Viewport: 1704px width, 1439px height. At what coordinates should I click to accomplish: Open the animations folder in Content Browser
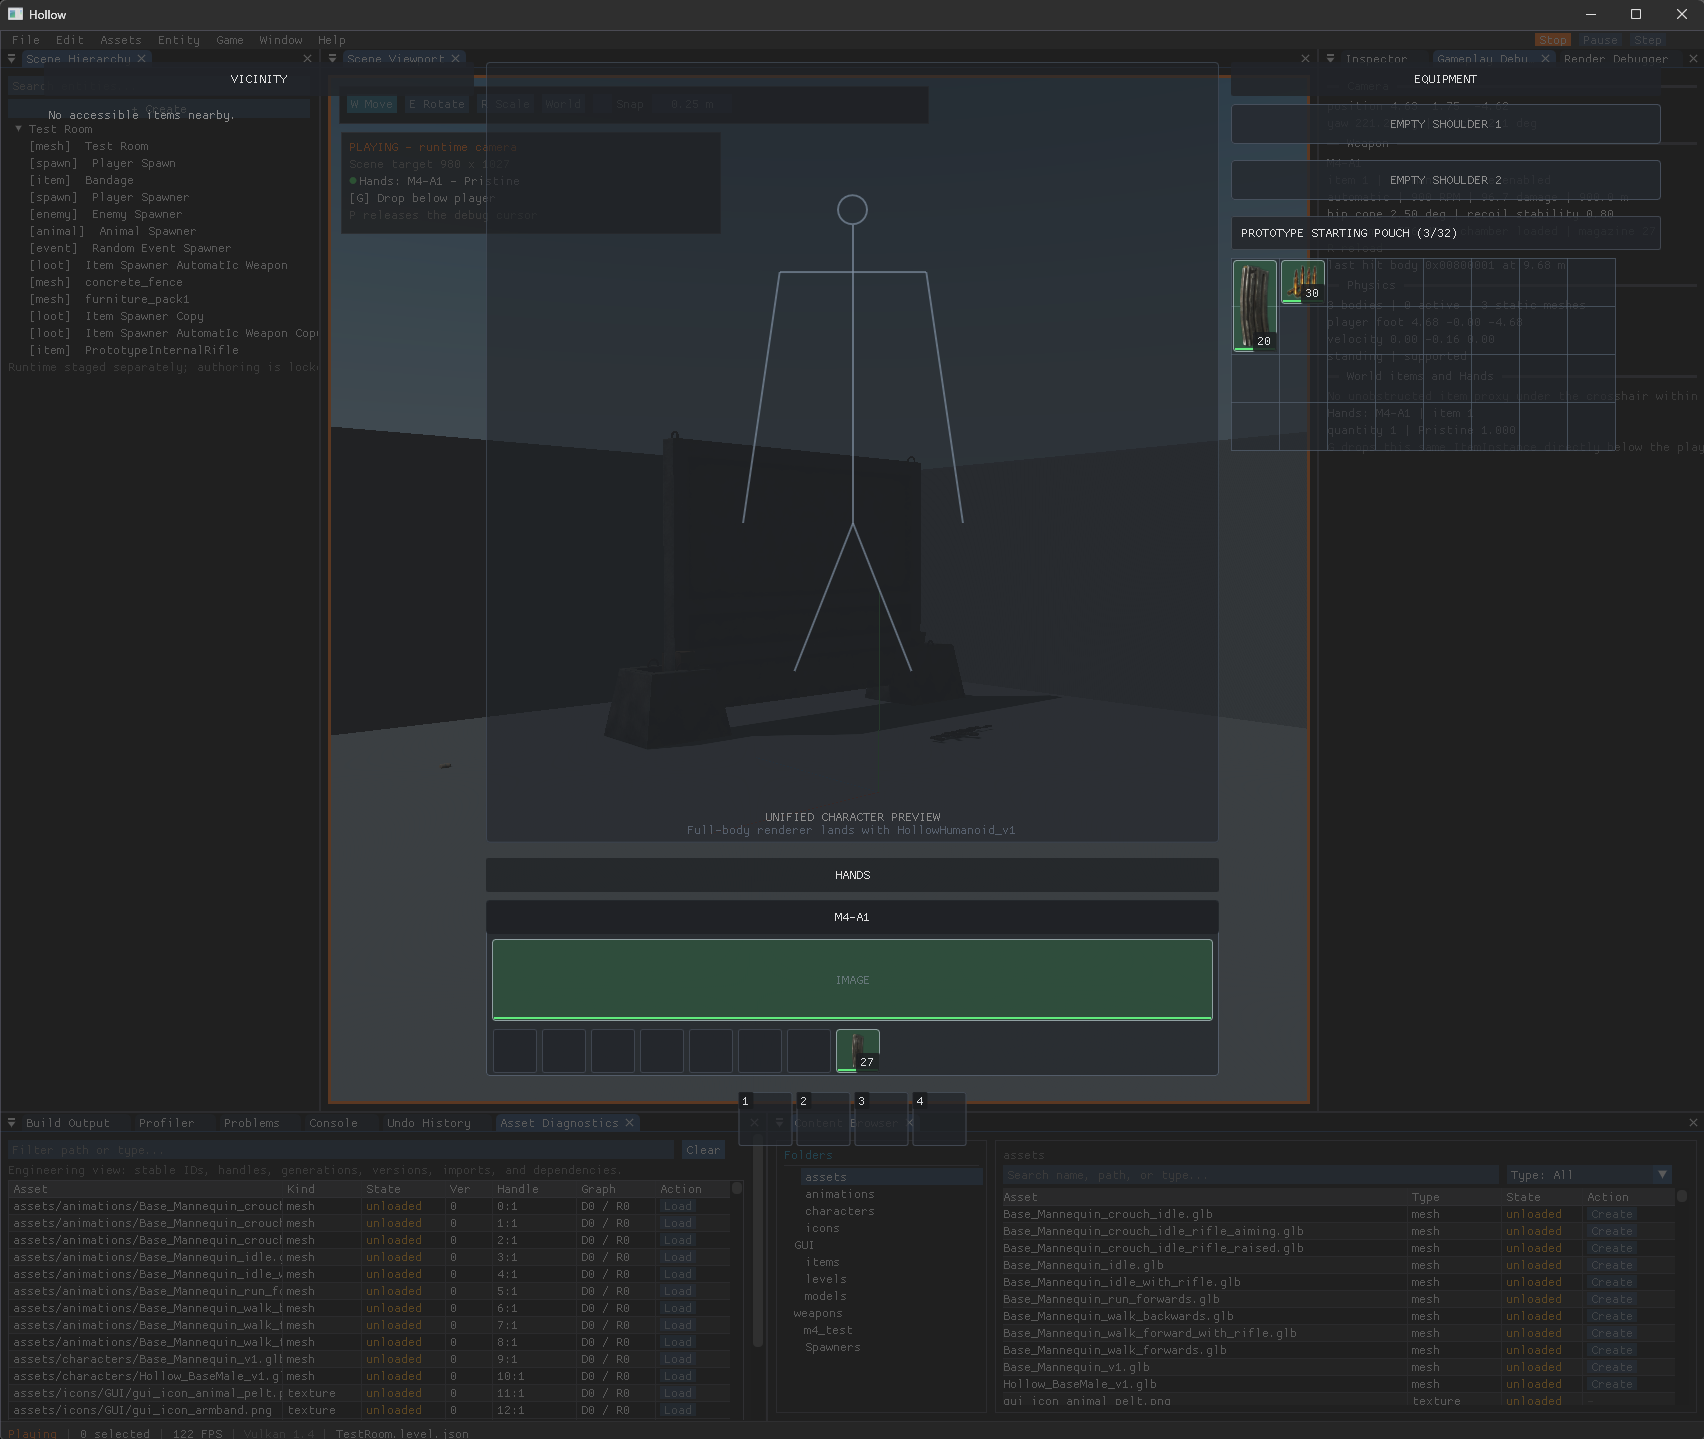(x=840, y=1194)
